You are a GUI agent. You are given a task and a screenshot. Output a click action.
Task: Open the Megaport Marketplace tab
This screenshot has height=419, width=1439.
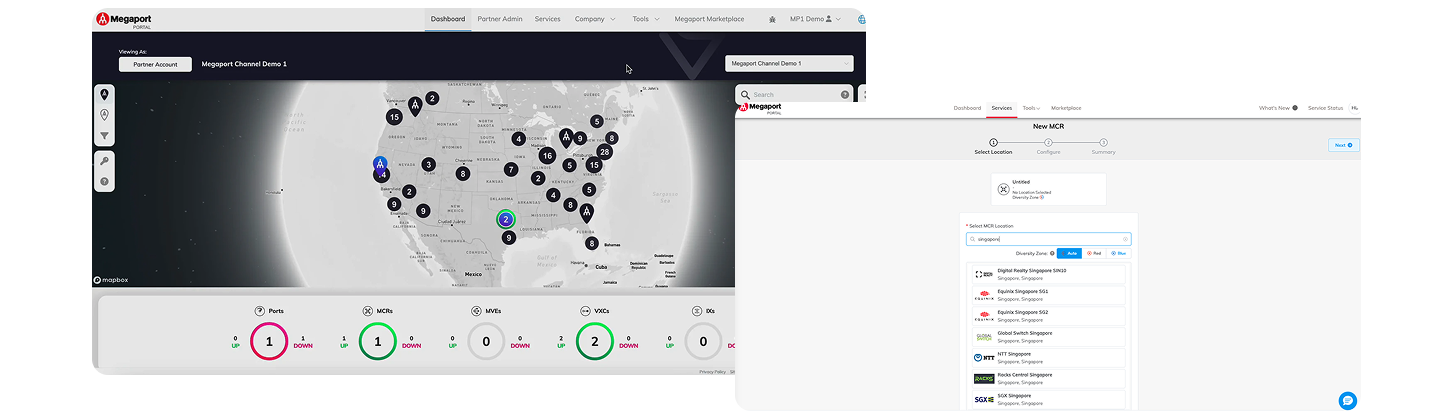[709, 19]
